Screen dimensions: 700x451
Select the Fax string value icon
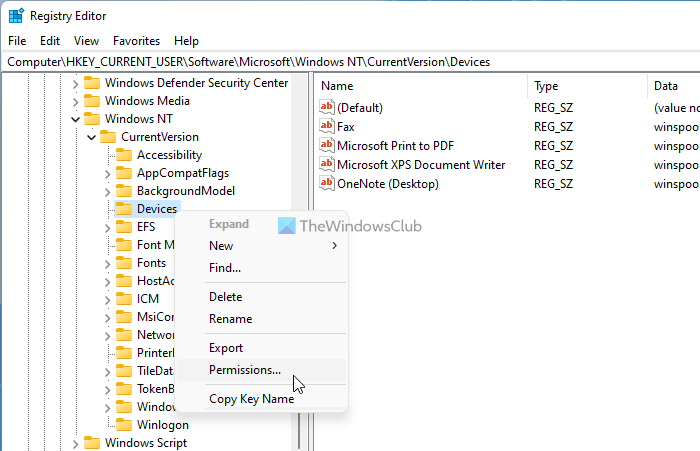(327, 127)
